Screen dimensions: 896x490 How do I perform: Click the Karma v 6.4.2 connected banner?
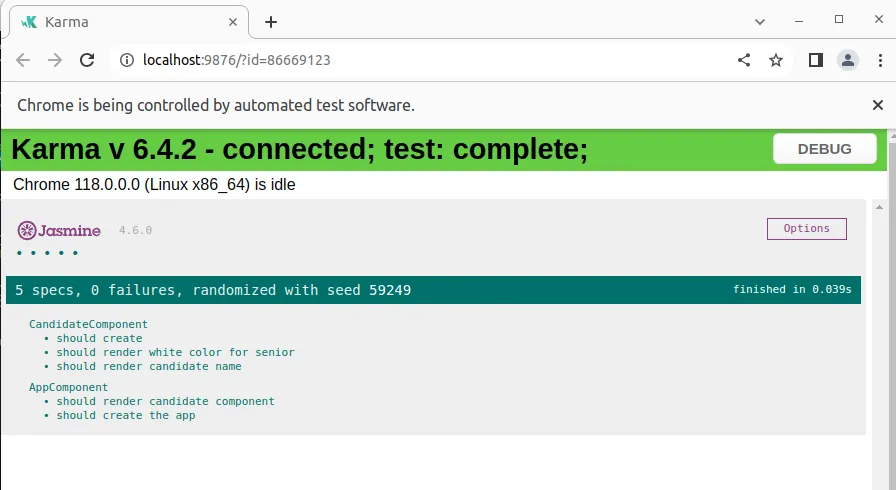444,150
